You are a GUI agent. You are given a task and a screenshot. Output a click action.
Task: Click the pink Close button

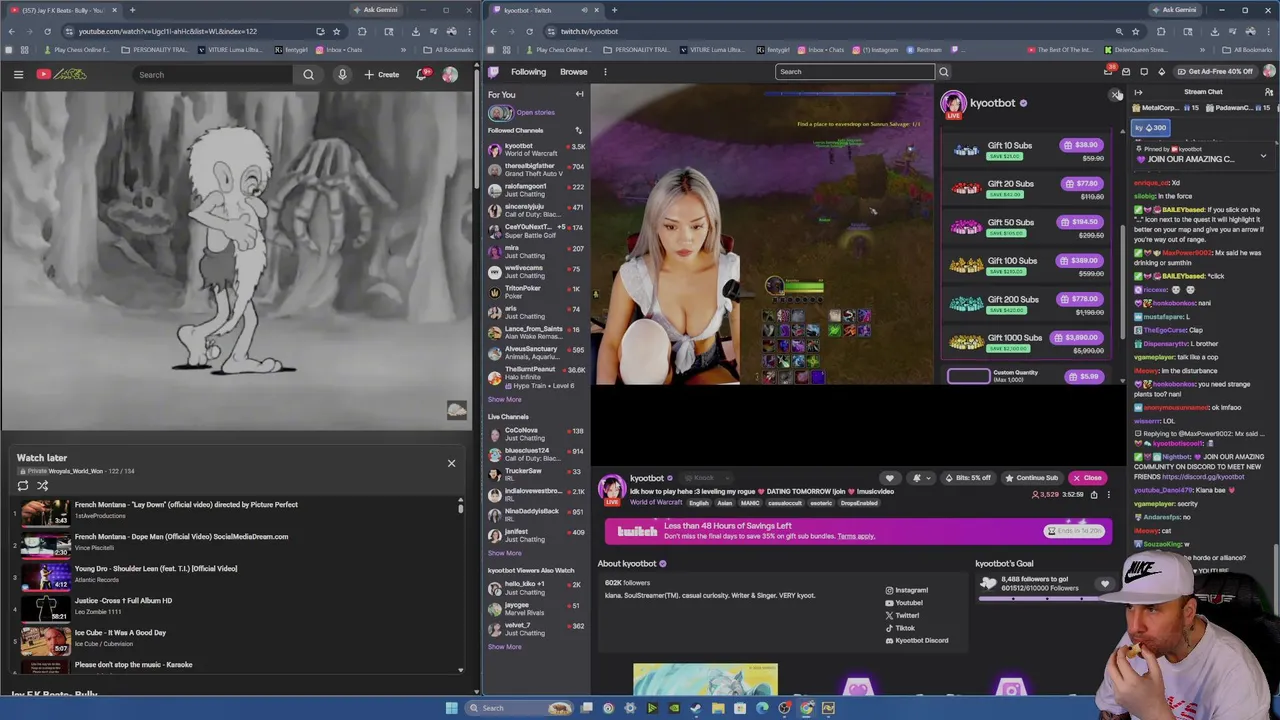pos(1087,478)
